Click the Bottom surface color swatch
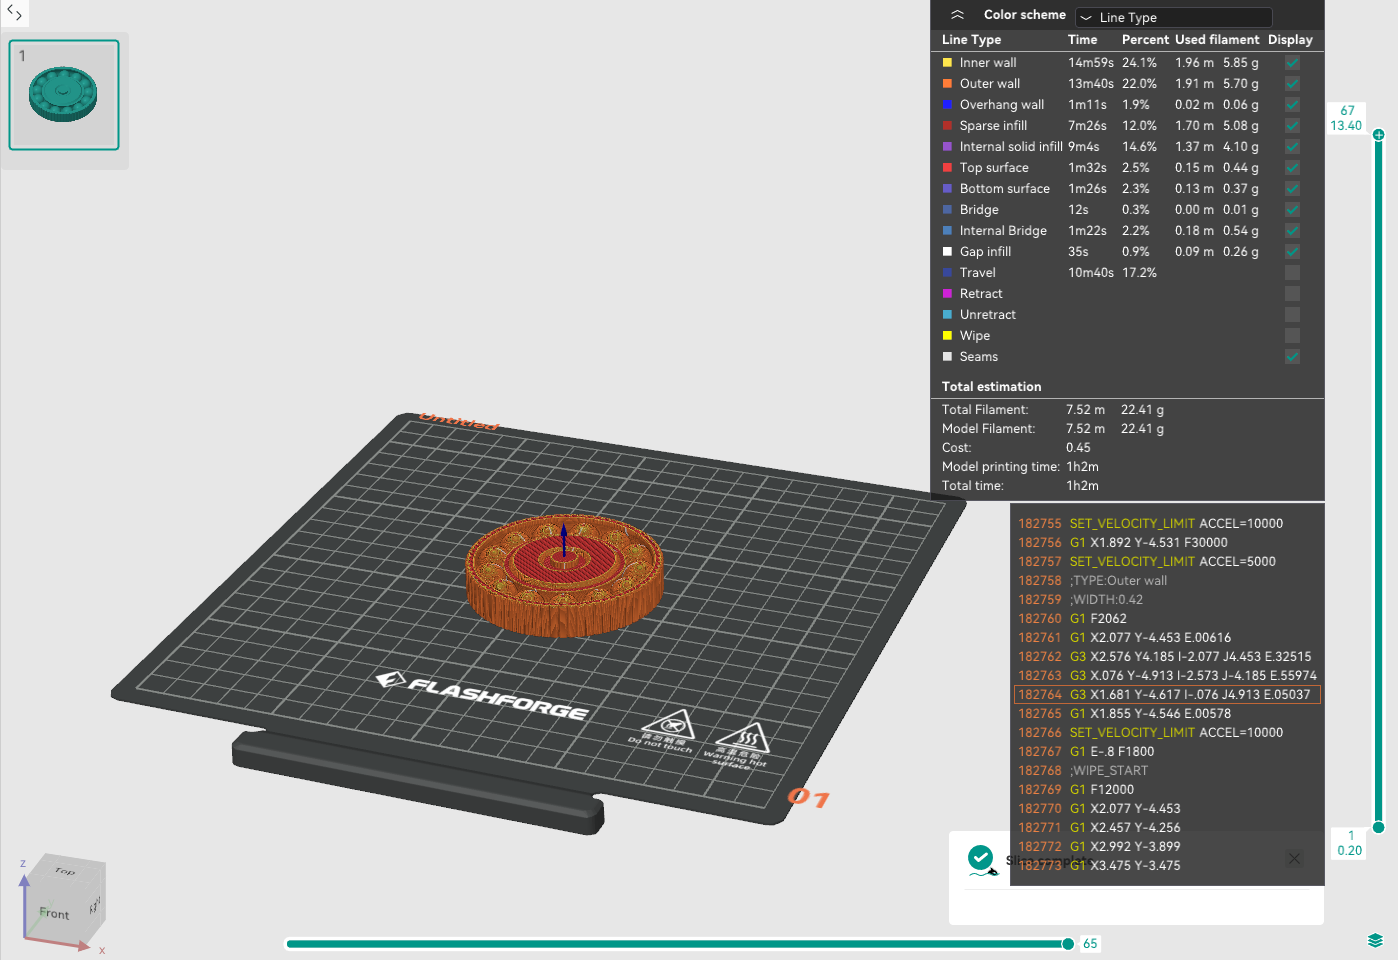Image resolution: width=1398 pixels, height=960 pixels. pos(947,188)
